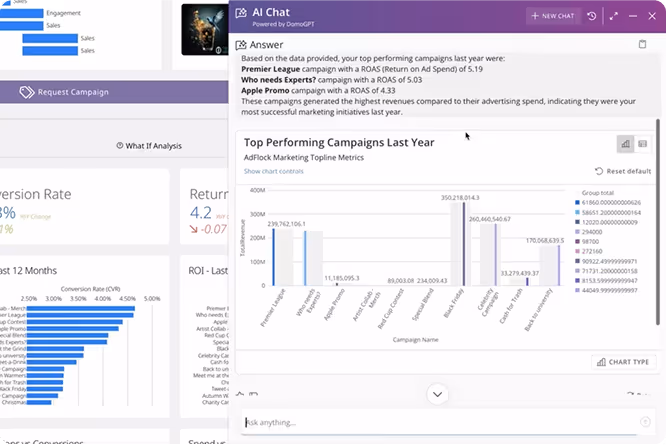Select legend swatch for 61860.000000000626

[x=577, y=203]
